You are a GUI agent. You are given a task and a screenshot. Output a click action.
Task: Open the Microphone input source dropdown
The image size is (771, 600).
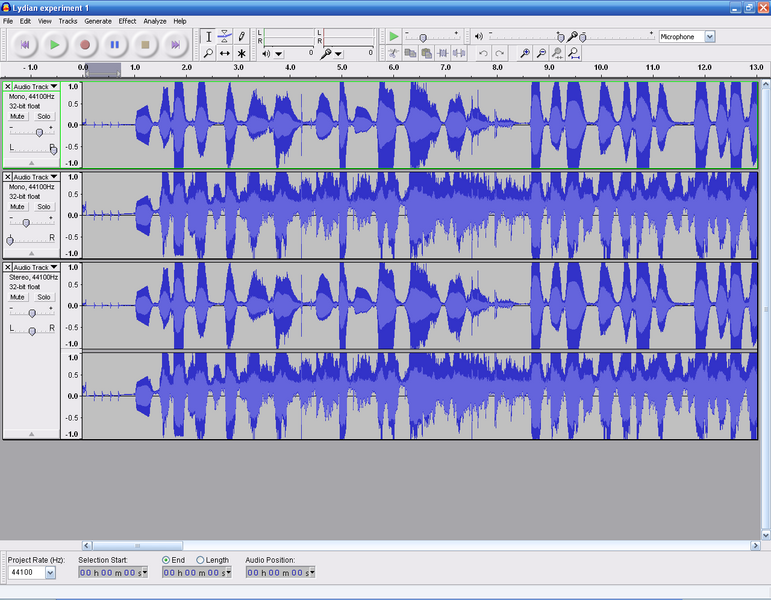coord(709,36)
